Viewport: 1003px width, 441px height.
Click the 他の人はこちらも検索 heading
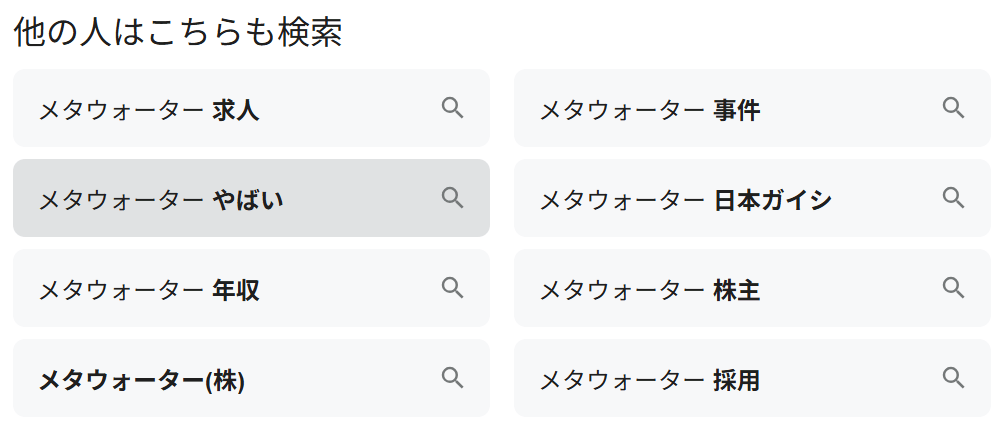(178, 33)
